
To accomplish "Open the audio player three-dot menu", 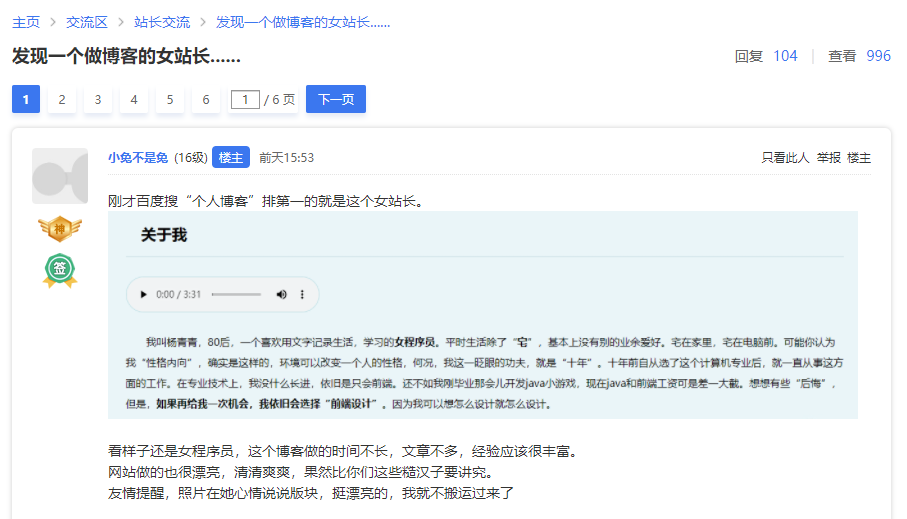I will click(303, 295).
